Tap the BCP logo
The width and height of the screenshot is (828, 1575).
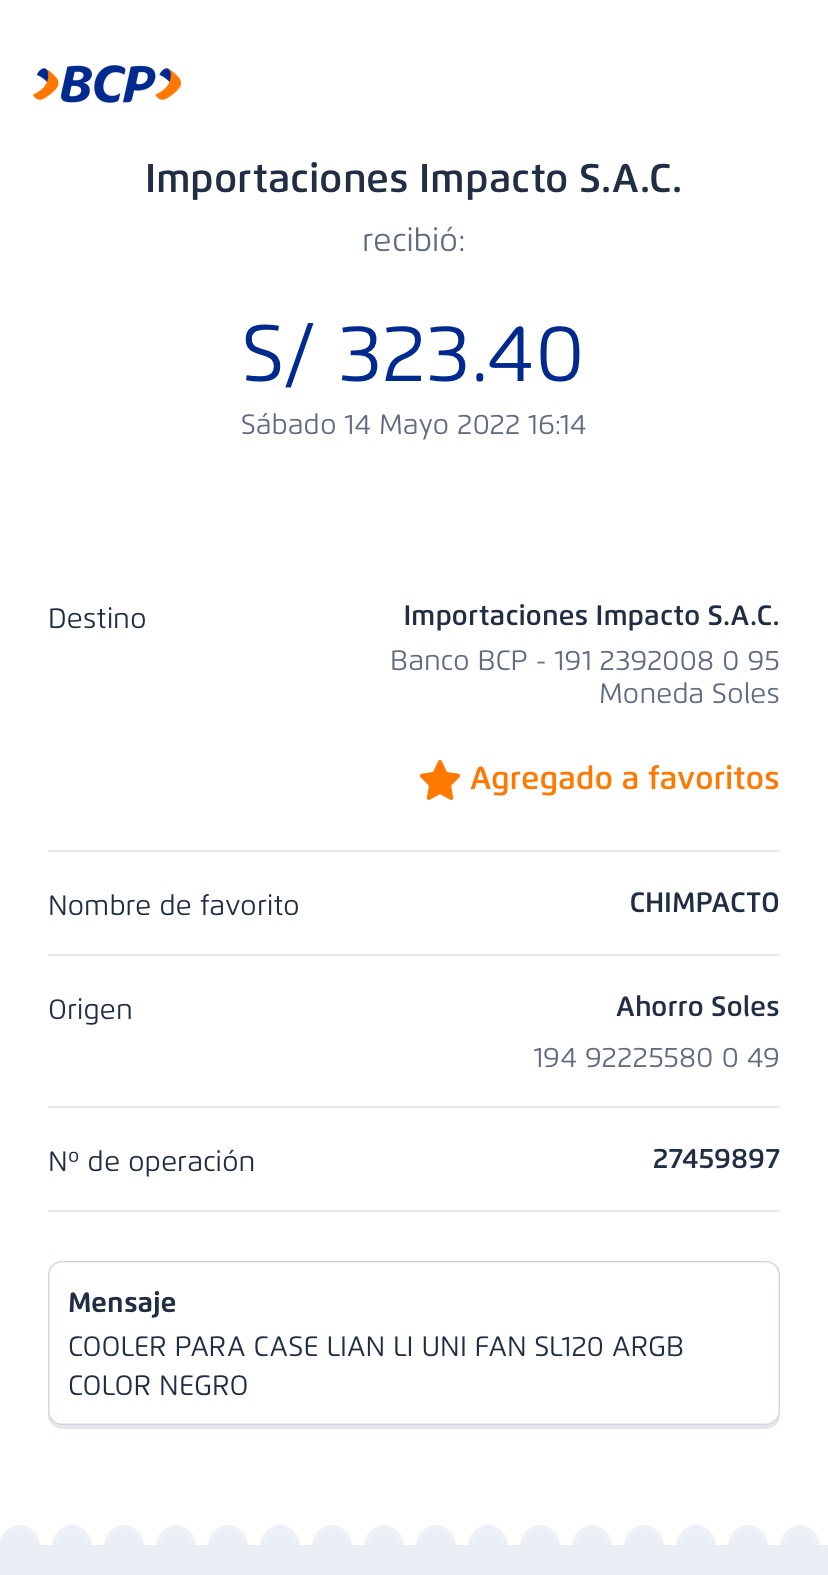click(x=107, y=85)
